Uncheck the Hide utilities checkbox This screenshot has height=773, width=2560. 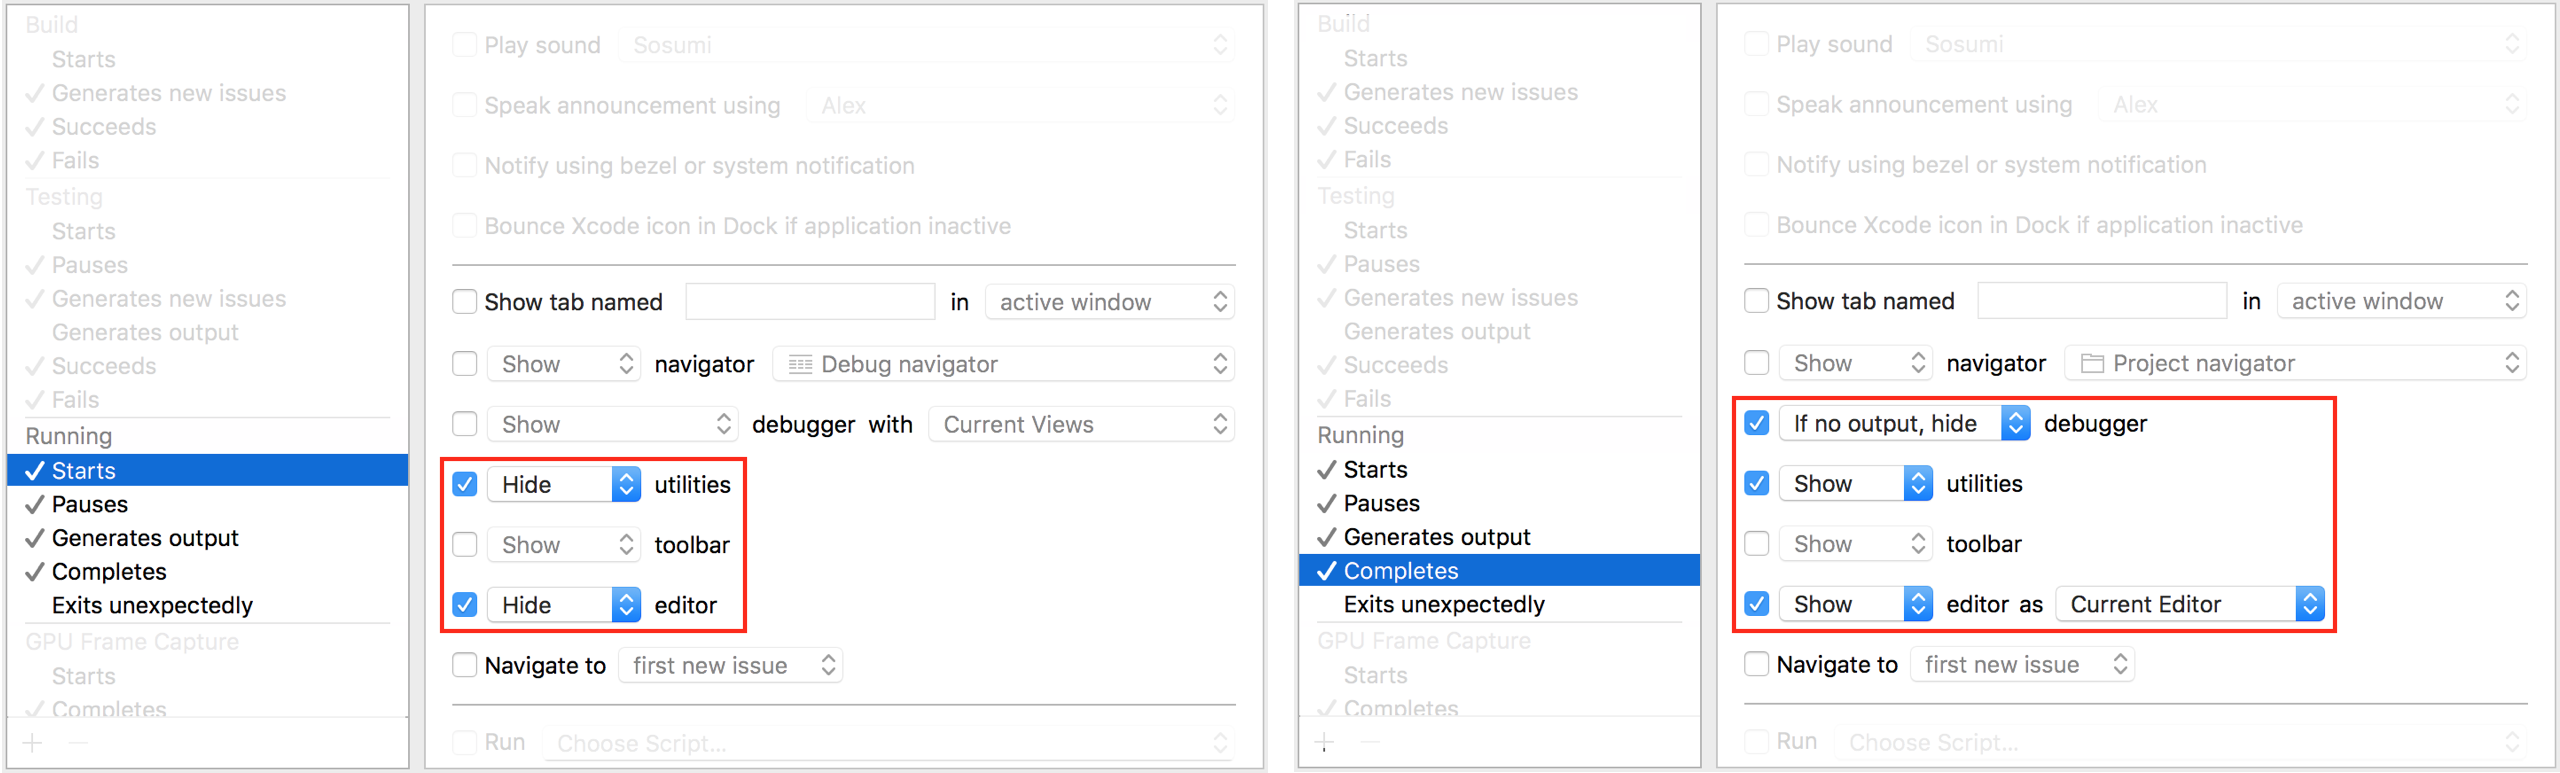[465, 485]
